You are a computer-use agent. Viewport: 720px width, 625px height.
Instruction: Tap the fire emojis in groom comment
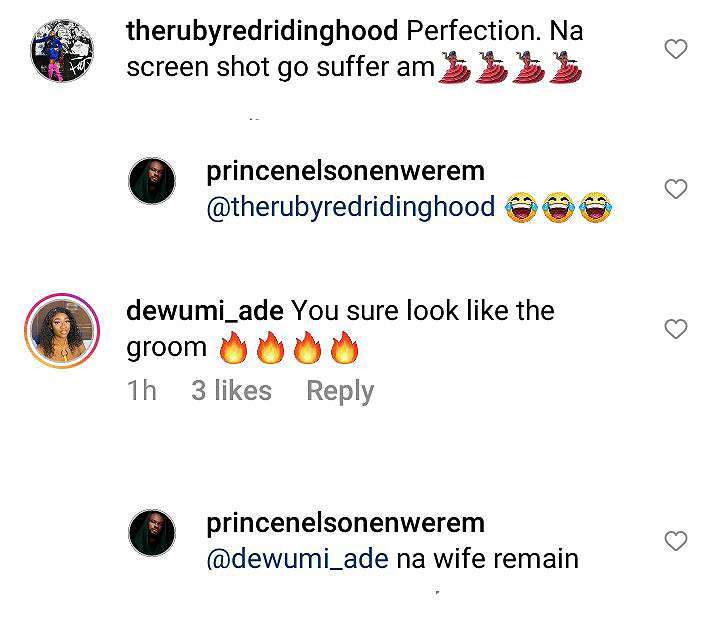point(288,350)
